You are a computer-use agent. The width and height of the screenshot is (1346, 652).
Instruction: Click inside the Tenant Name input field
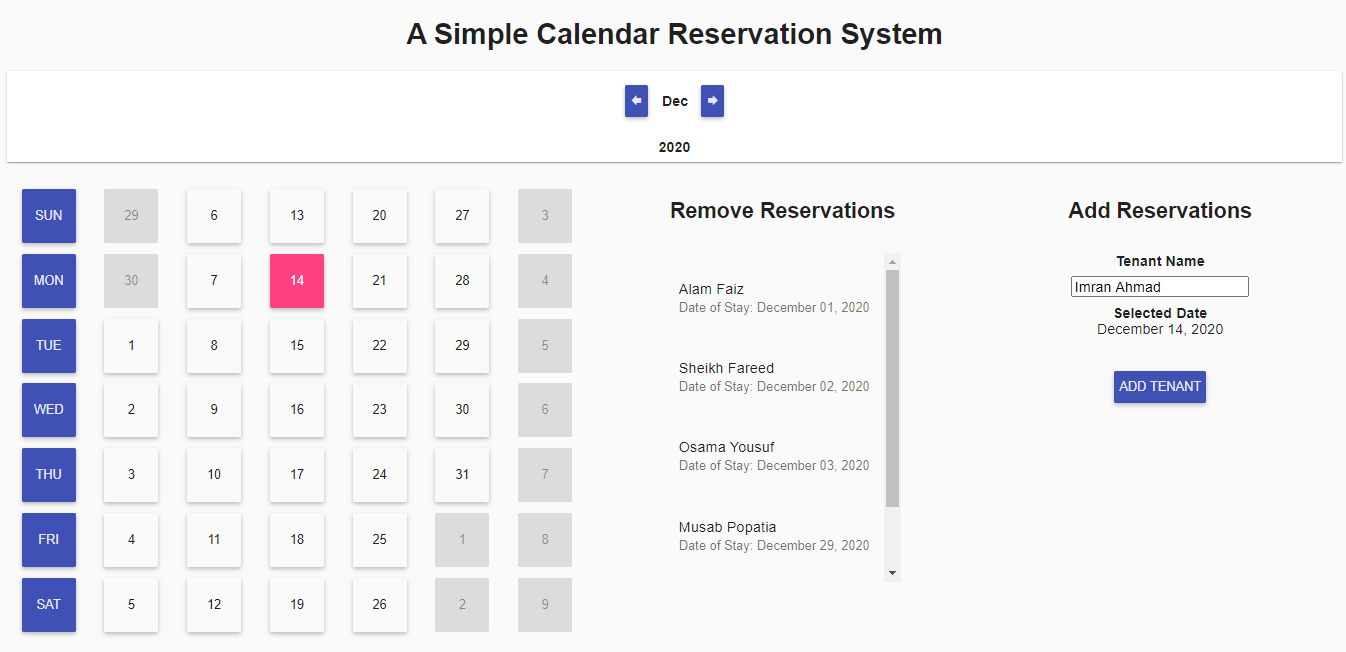click(1159, 286)
